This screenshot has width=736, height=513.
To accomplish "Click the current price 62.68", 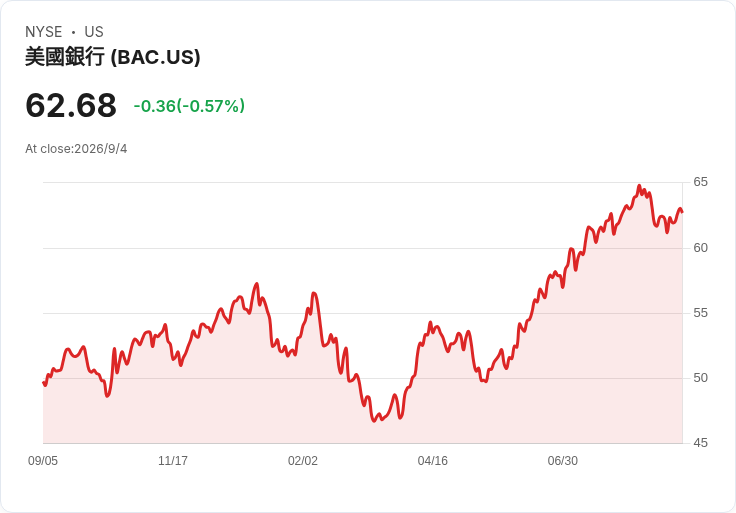I will click(71, 105).
